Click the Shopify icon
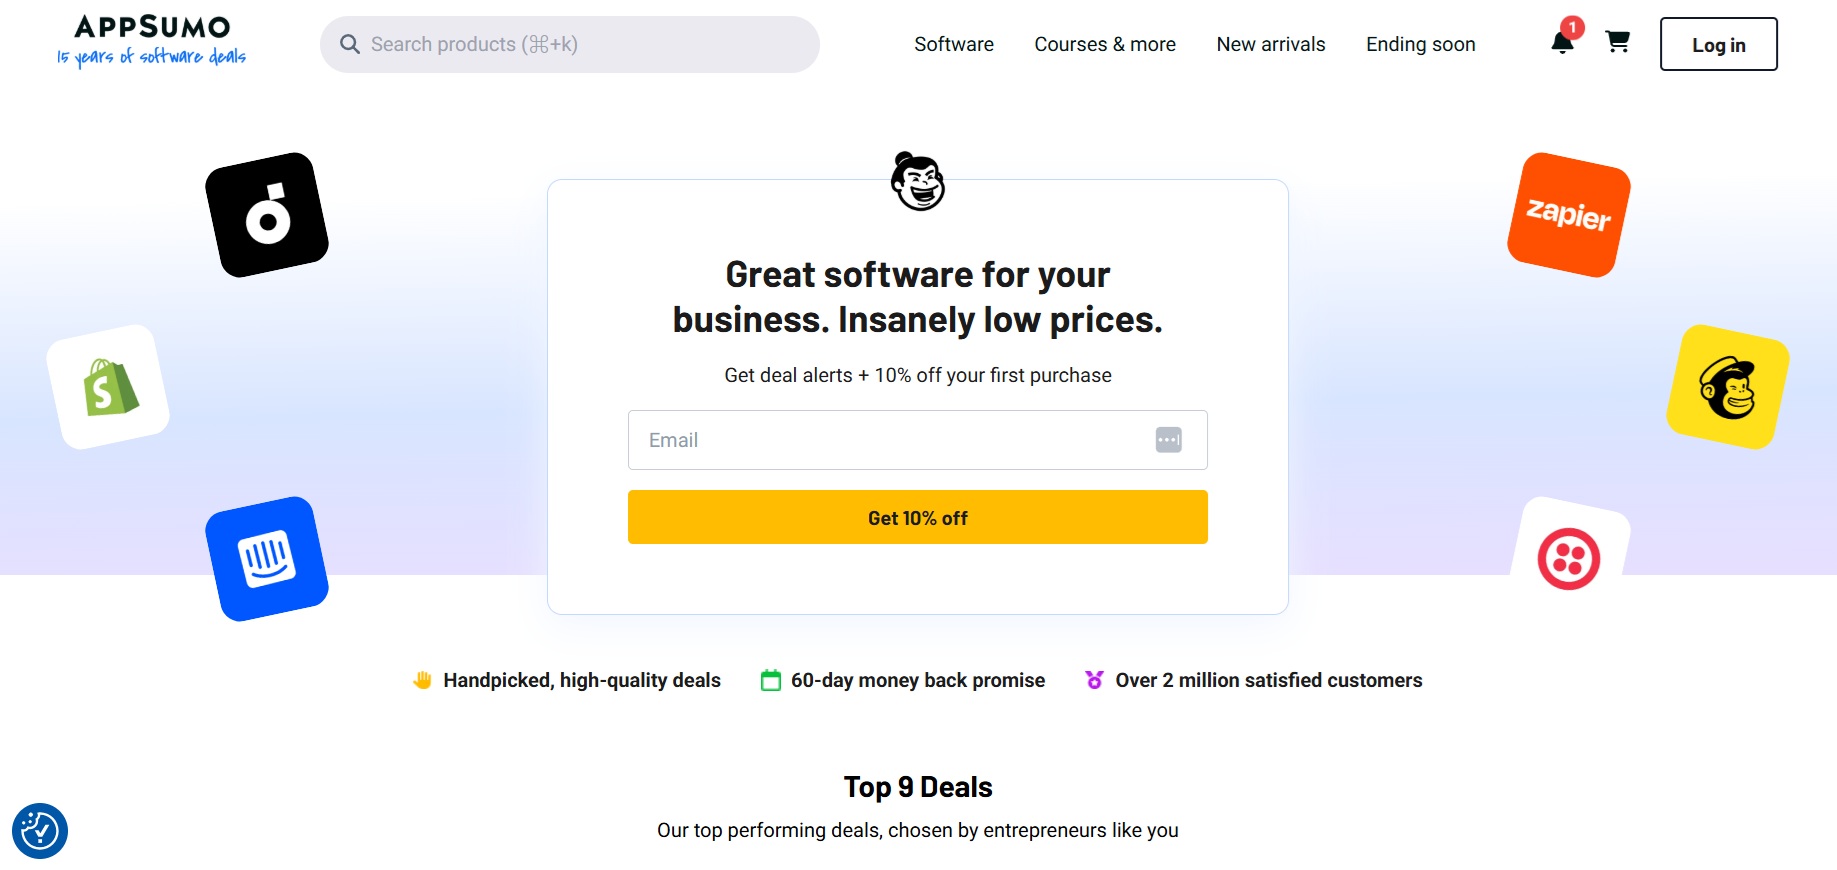The height and width of the screenshot is (870, 1837). coord(107,386)
